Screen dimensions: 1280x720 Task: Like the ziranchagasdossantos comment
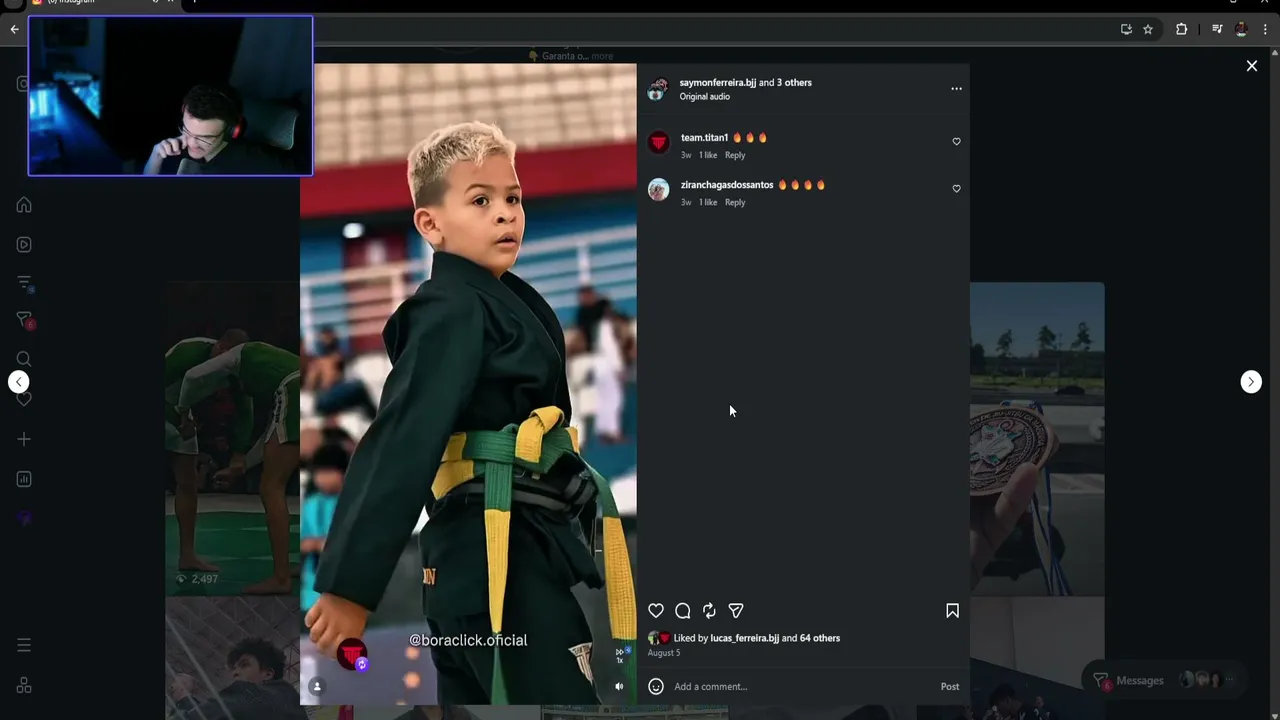pos(956,189)
